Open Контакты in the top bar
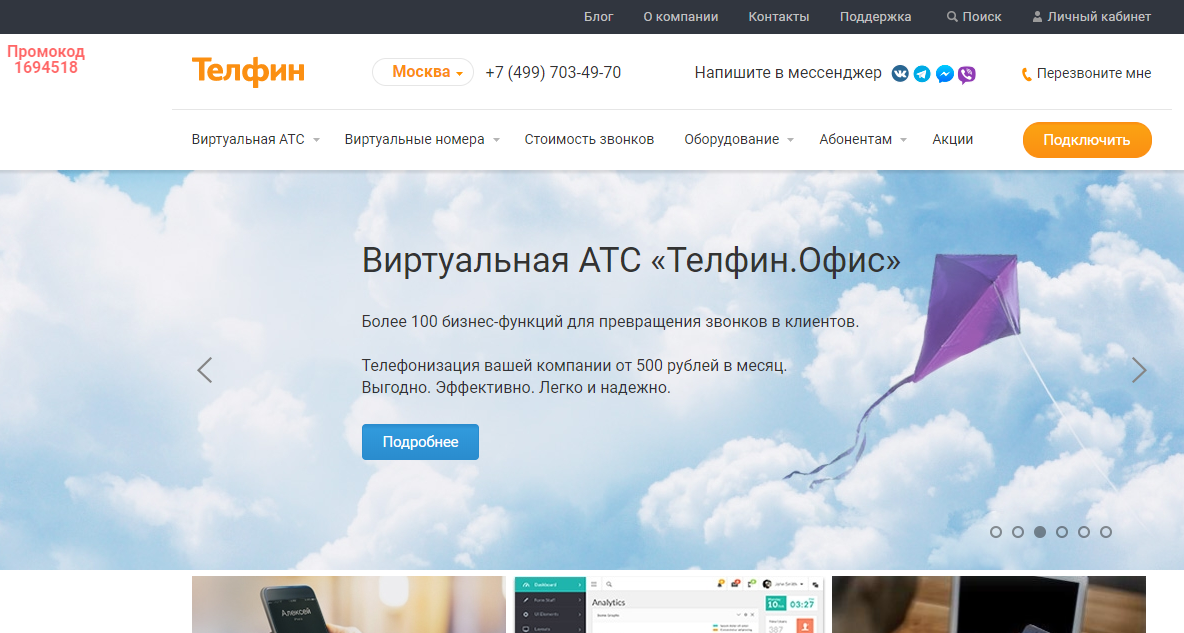This screenshot has width=1184, height=633. pos(779,16)
